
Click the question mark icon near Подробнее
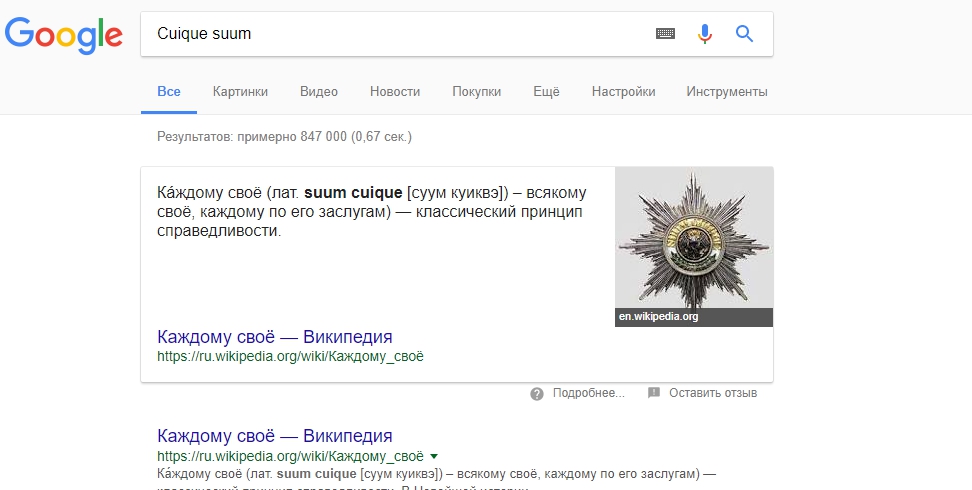(x=537, y=394)
